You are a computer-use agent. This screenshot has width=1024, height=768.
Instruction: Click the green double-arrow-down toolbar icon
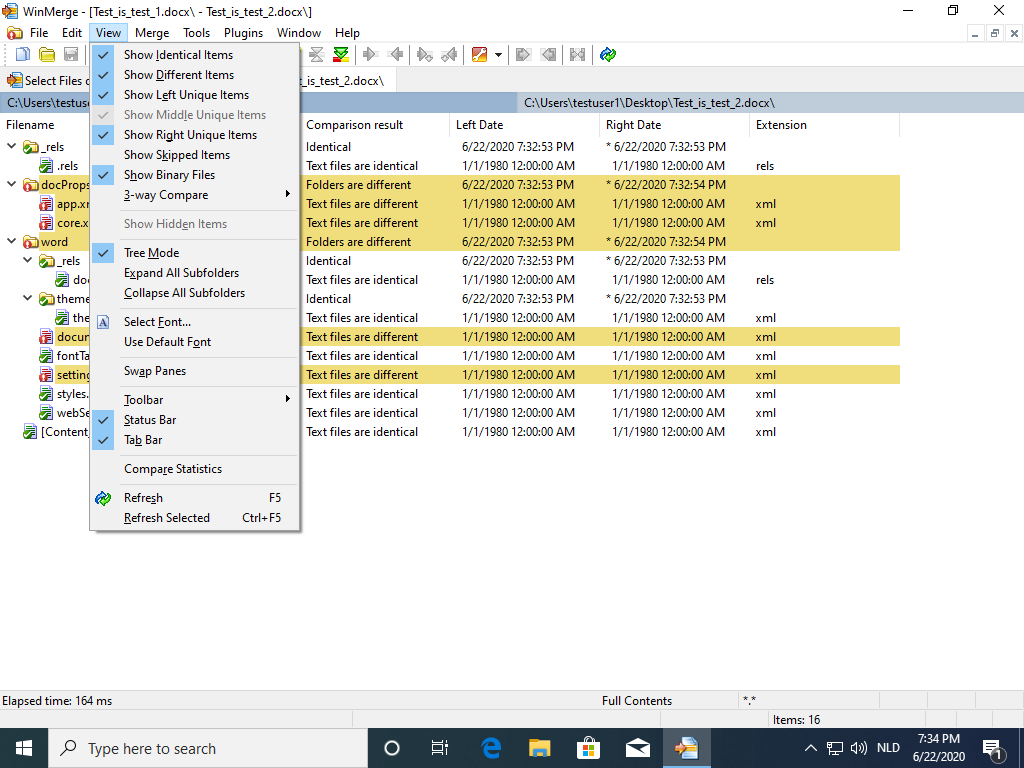pos(340,55)
